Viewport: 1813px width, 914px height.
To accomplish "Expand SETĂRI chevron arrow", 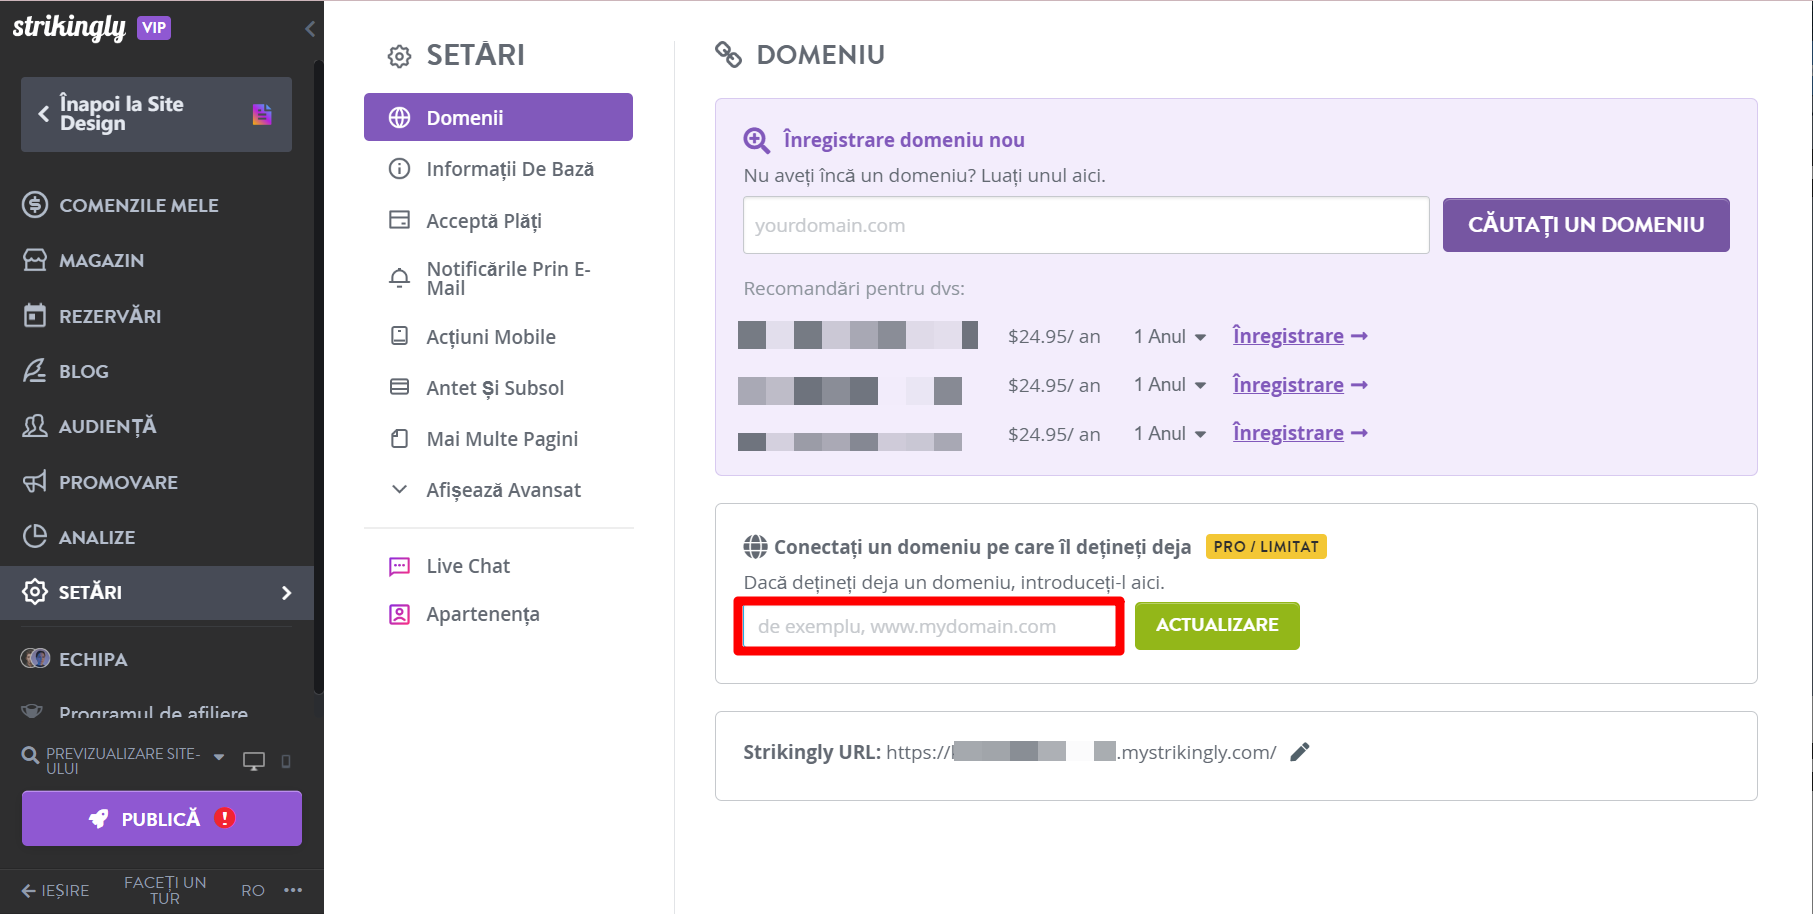I will point(287,593).
